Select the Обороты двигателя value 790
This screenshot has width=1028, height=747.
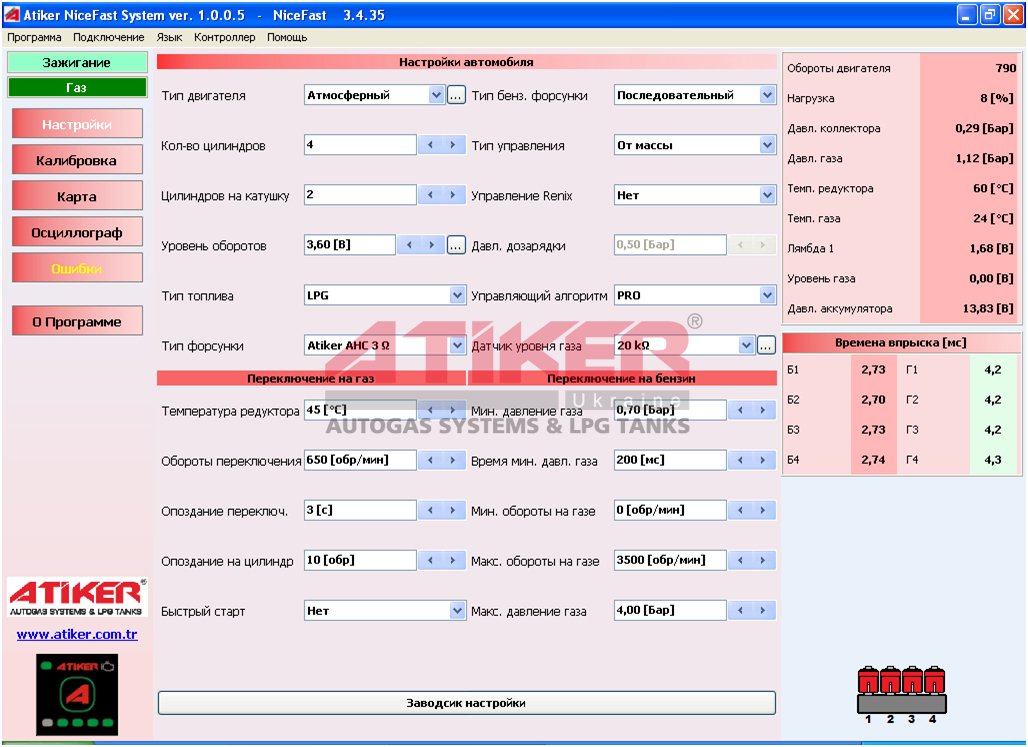click(1005, 68)
